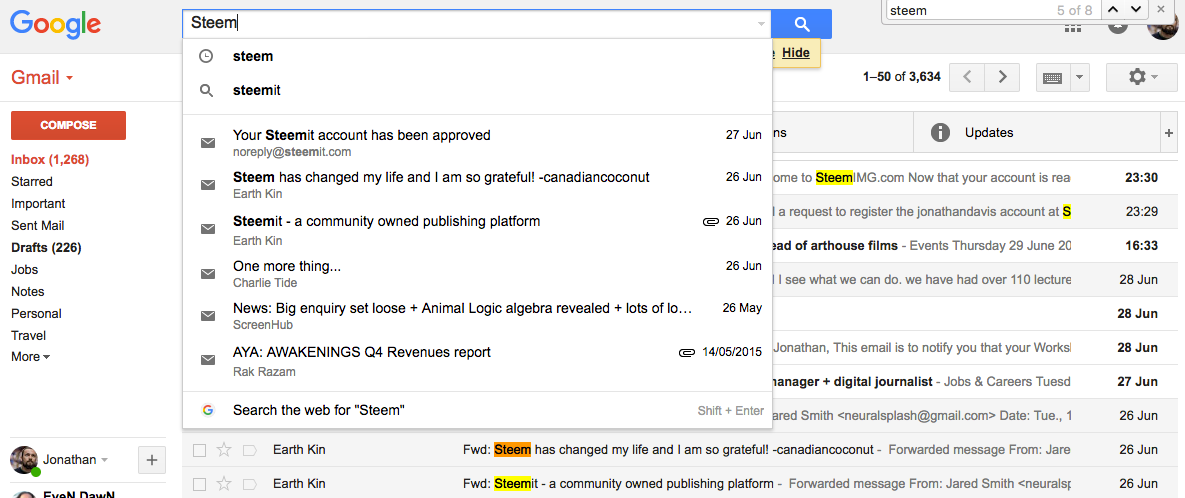
Task: Add a new inbox tab with plus
Action: pyautogui.click(x=1169, y=132)
